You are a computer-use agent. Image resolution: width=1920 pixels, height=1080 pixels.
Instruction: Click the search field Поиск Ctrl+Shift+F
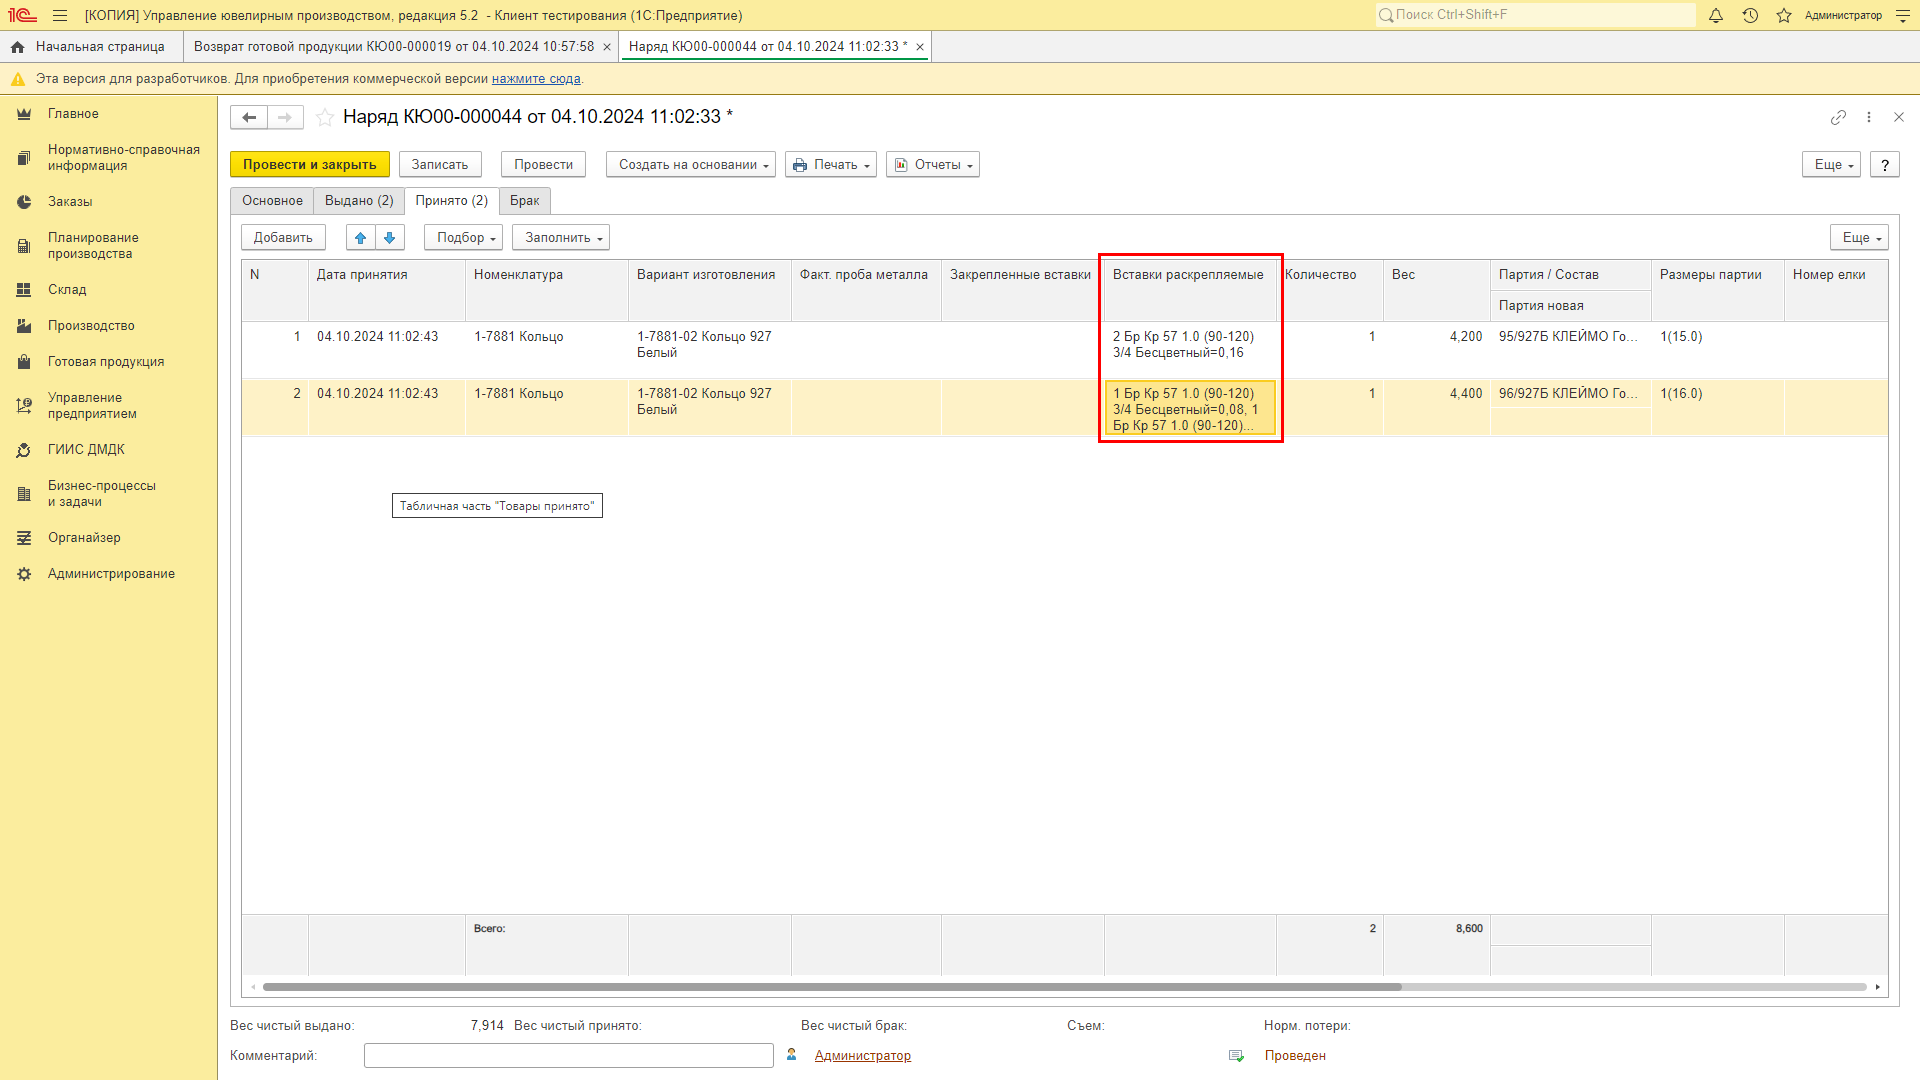(x=1535, y=15)
